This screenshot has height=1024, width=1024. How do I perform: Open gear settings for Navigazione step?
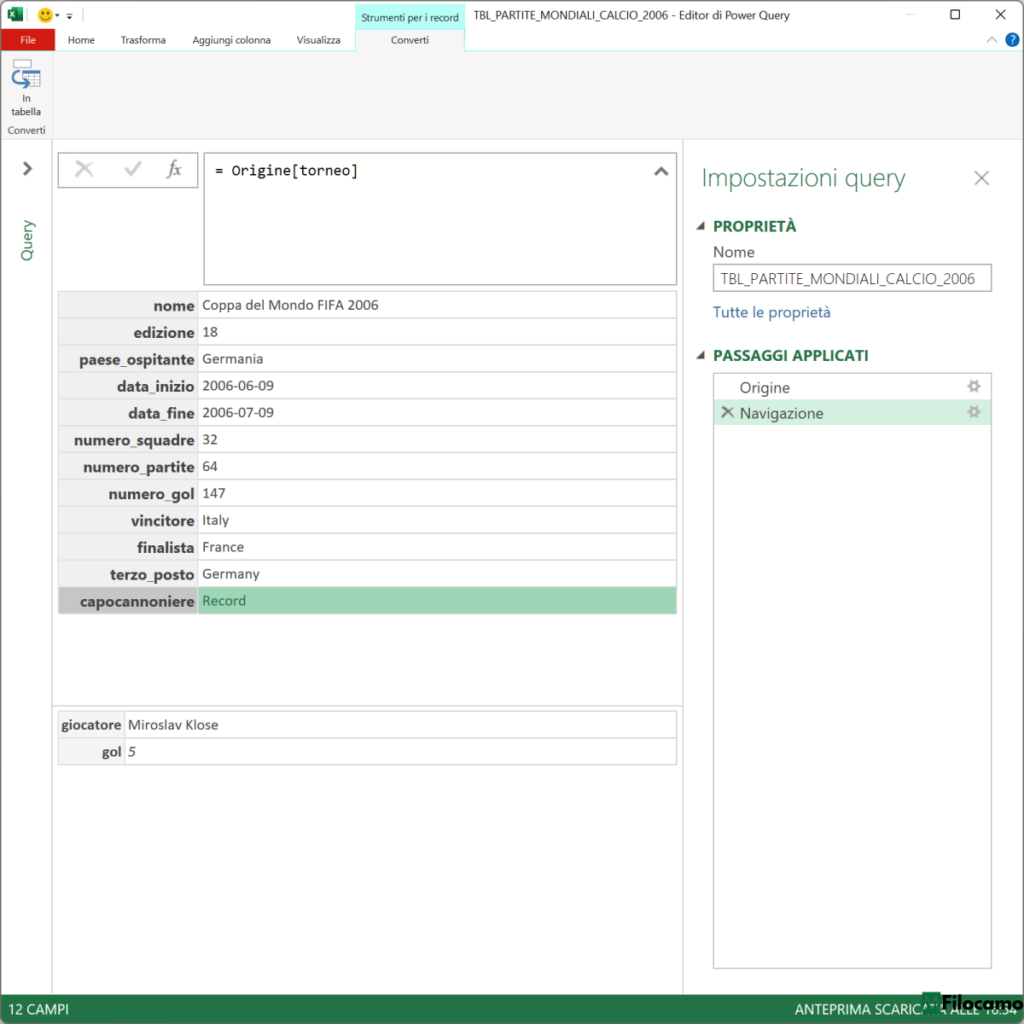click(x=974, y=412)
